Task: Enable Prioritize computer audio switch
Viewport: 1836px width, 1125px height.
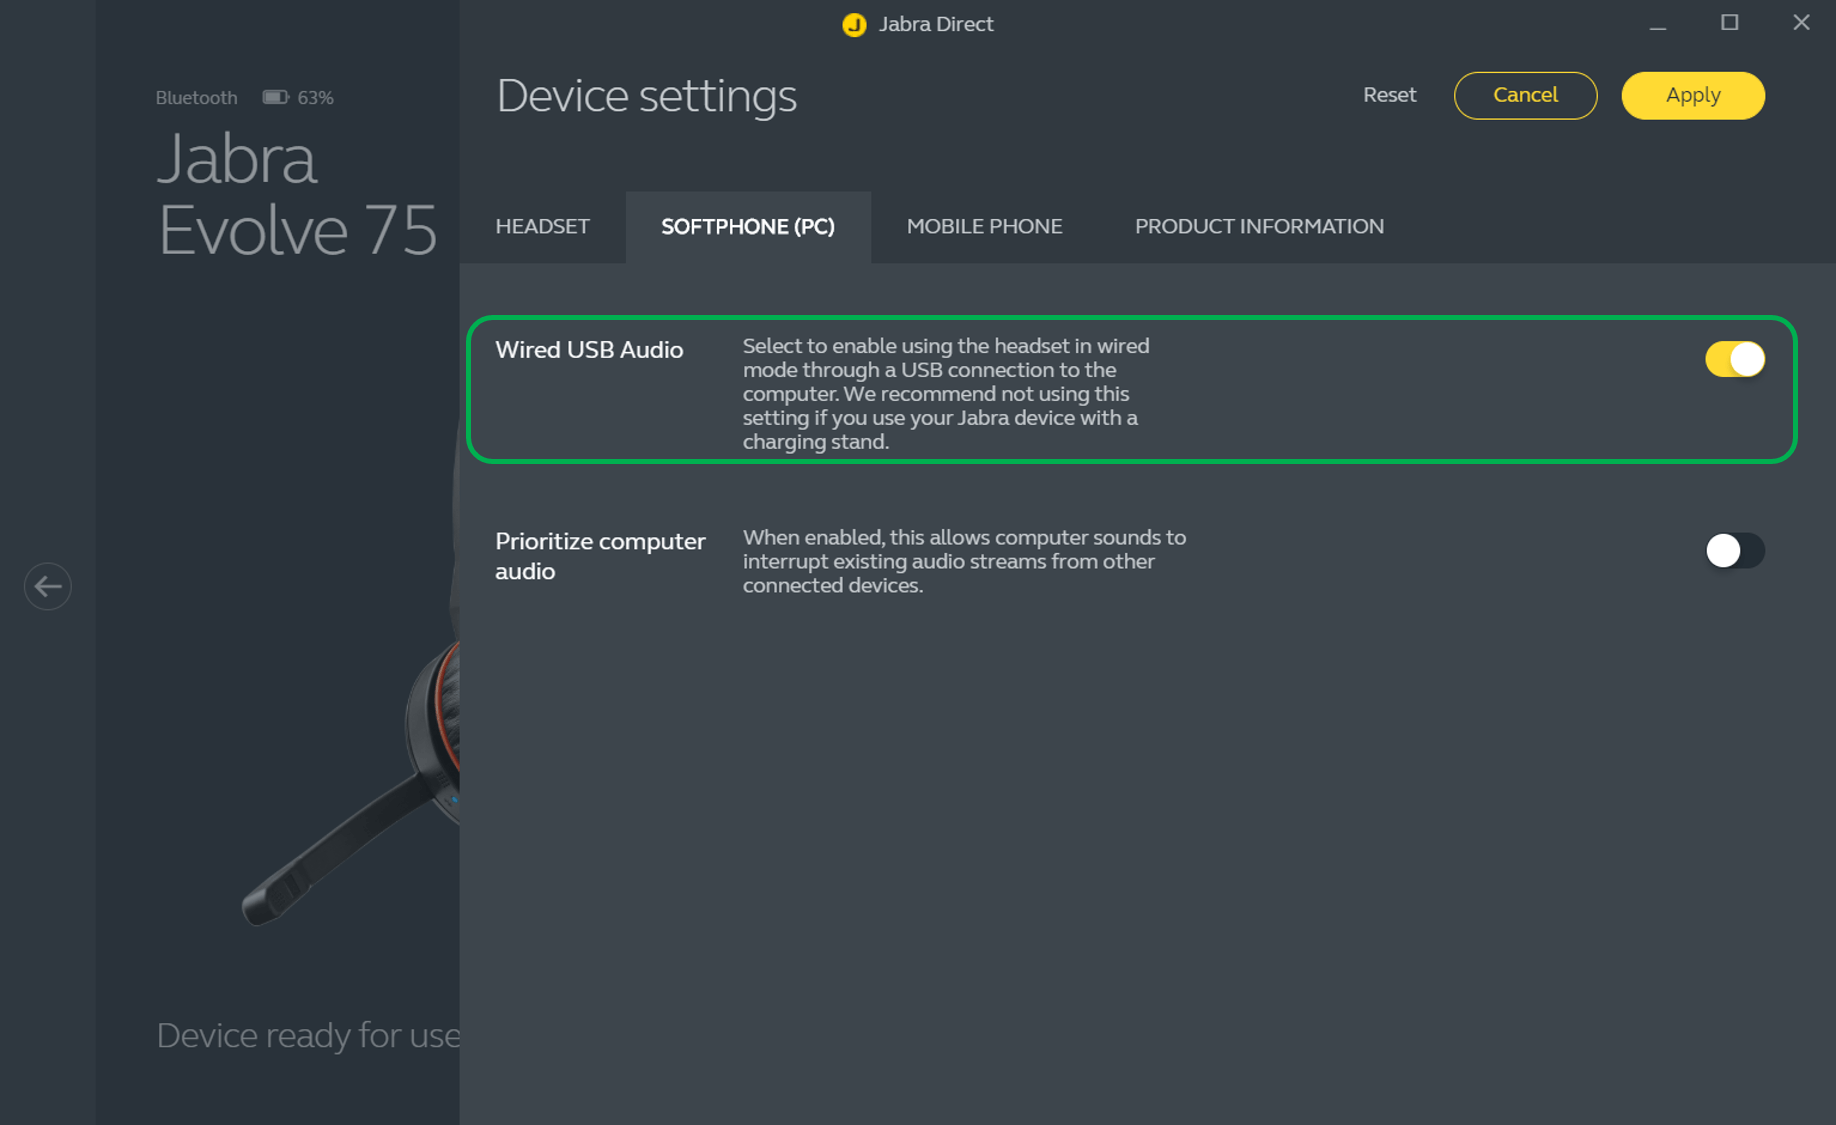Action: (1734, 550)
